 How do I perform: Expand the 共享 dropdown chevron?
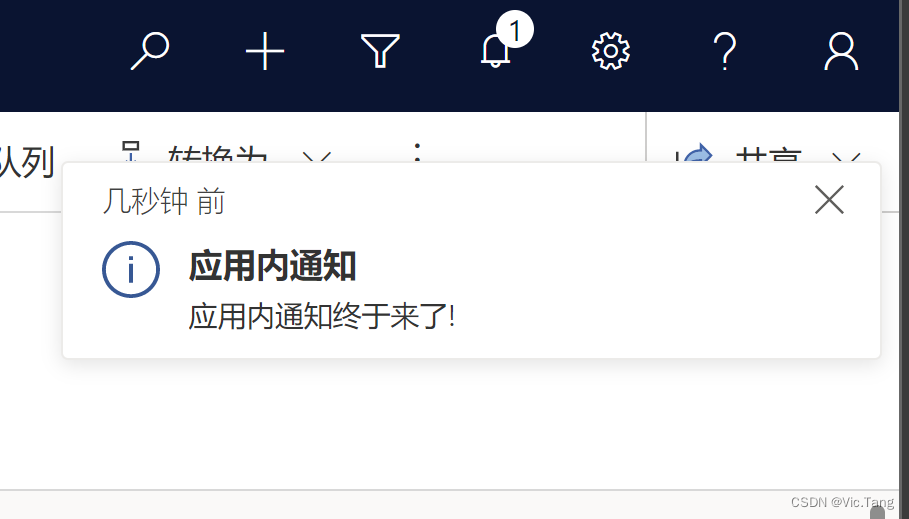click(x=846, y=157)
